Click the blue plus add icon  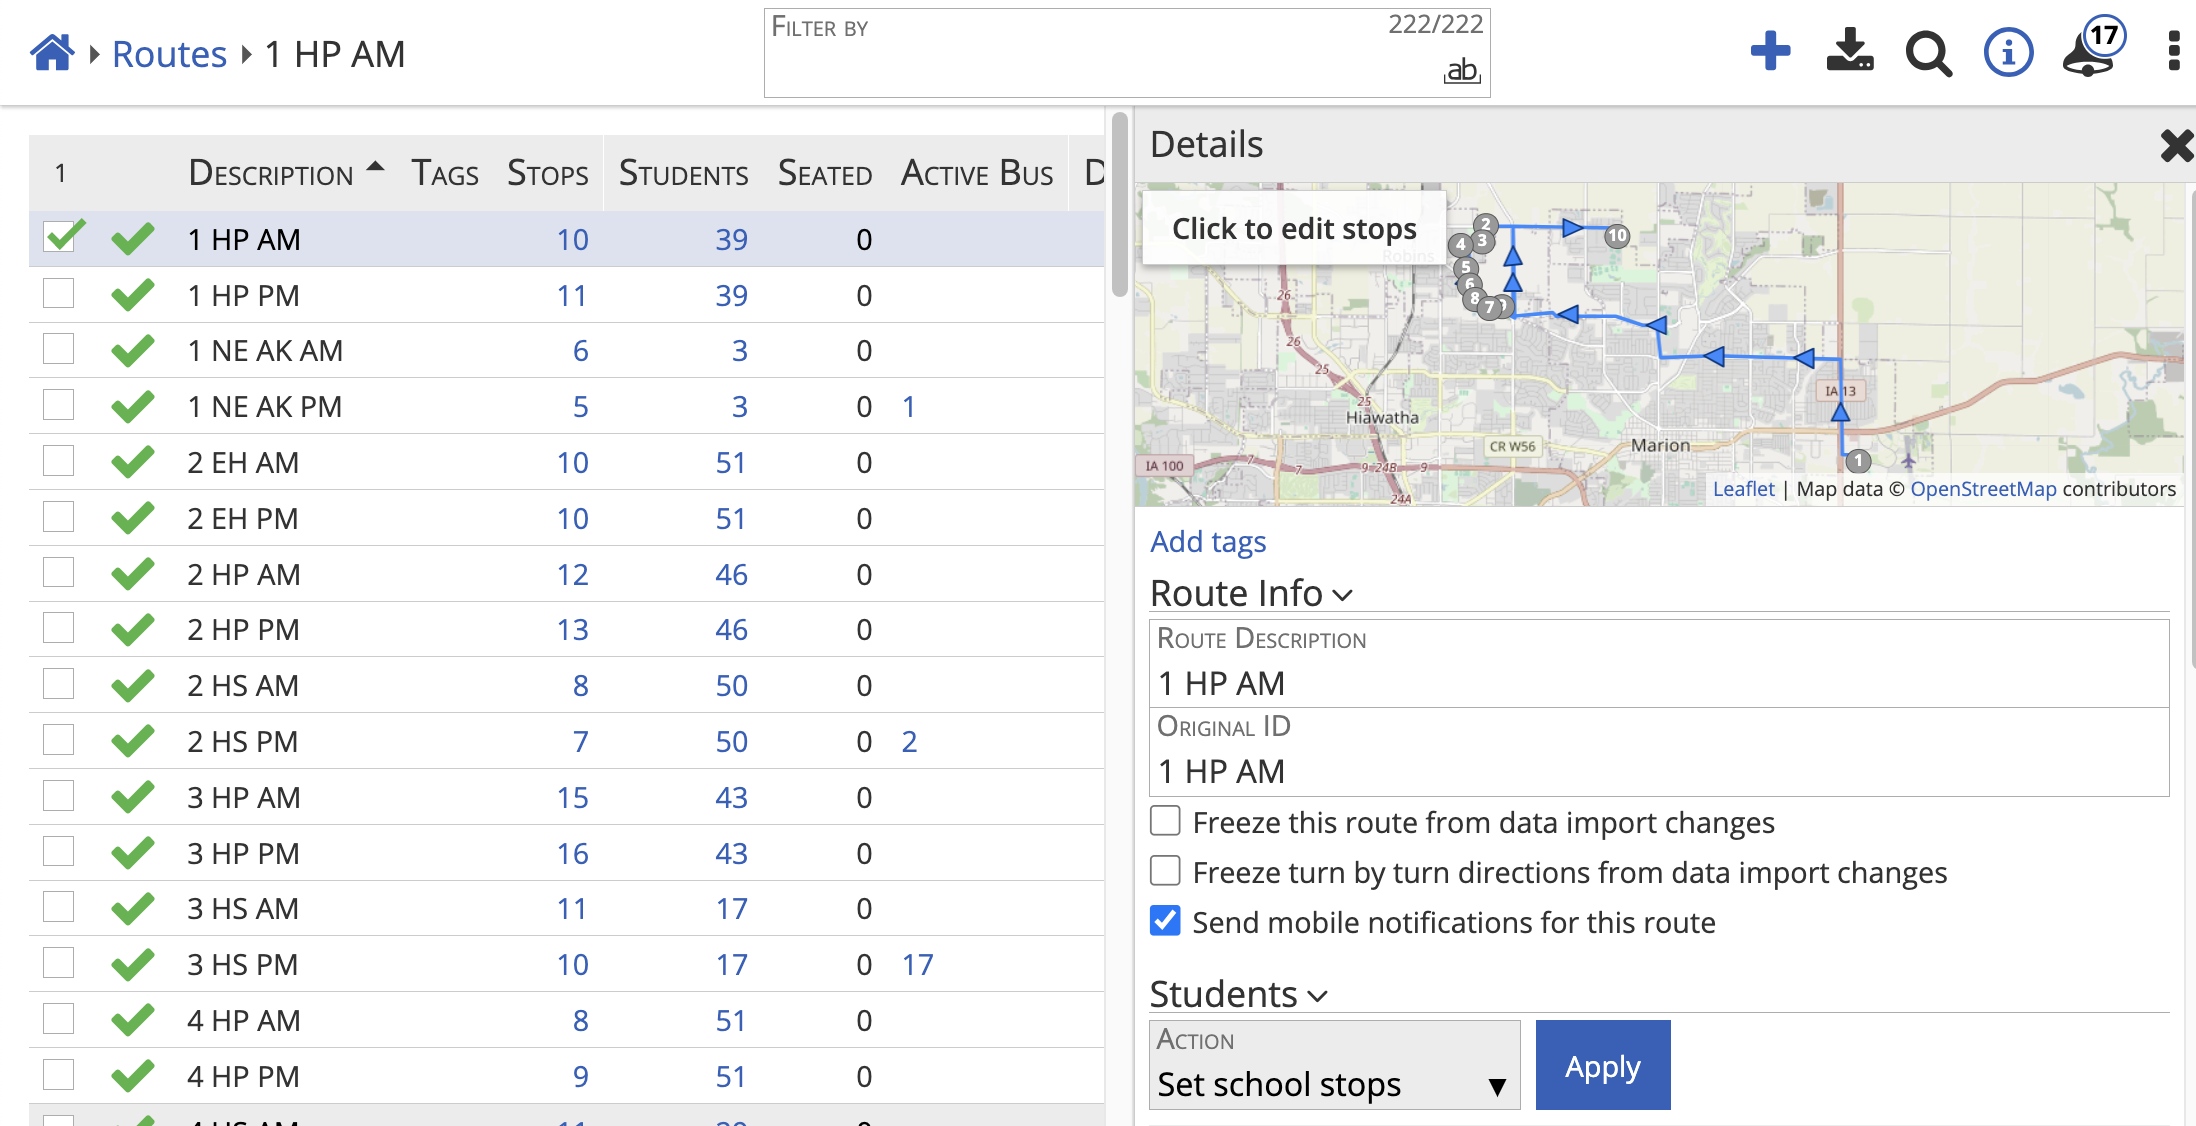[x=1769, y=52]
